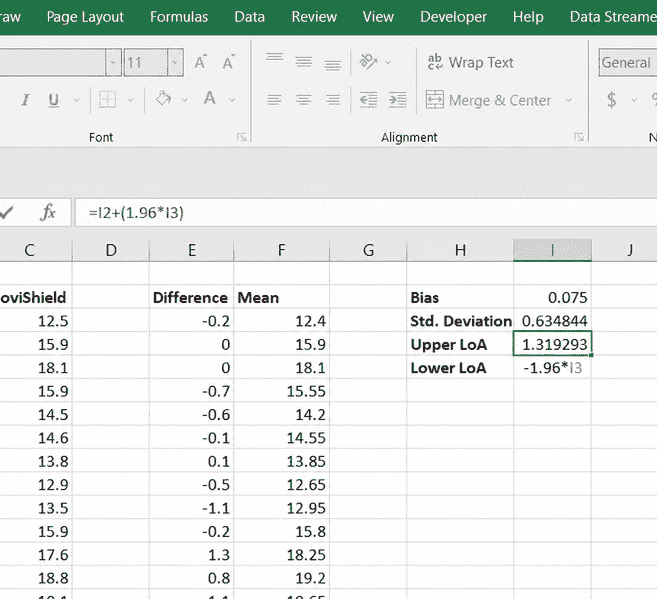Click the Font Color icon
This screenshot has width=657, height=599.
[210, 99]
